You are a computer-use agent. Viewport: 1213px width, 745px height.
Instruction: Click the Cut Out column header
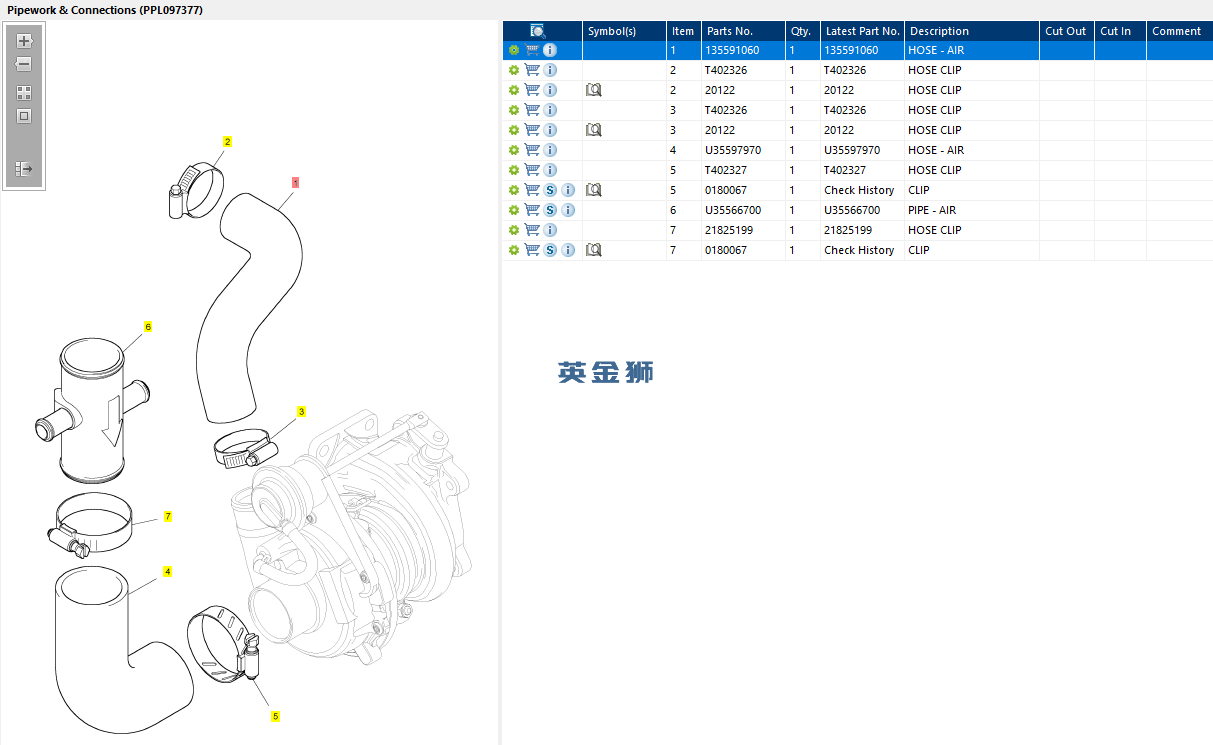tap(1067, 31)
